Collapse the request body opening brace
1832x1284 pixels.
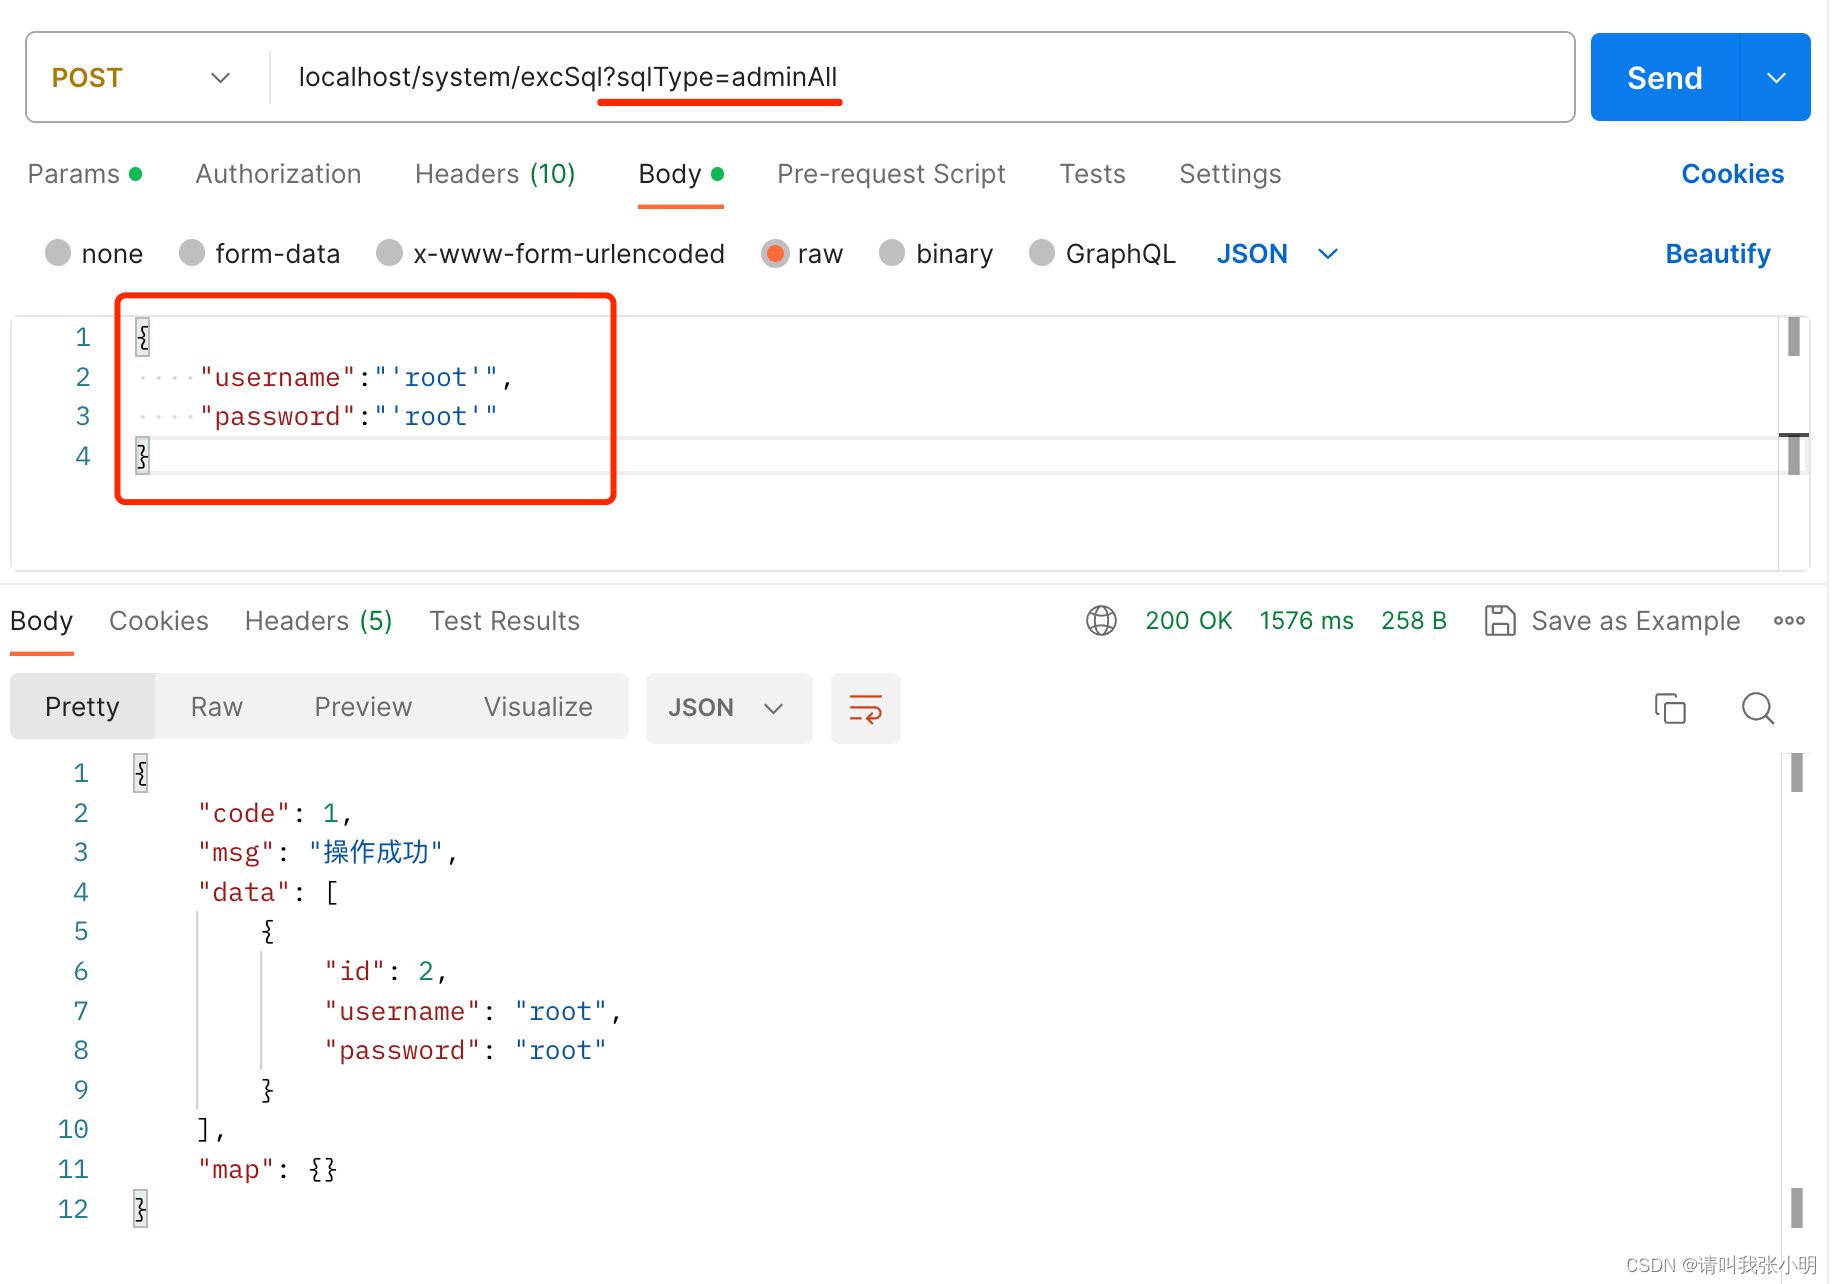[143, 337]
